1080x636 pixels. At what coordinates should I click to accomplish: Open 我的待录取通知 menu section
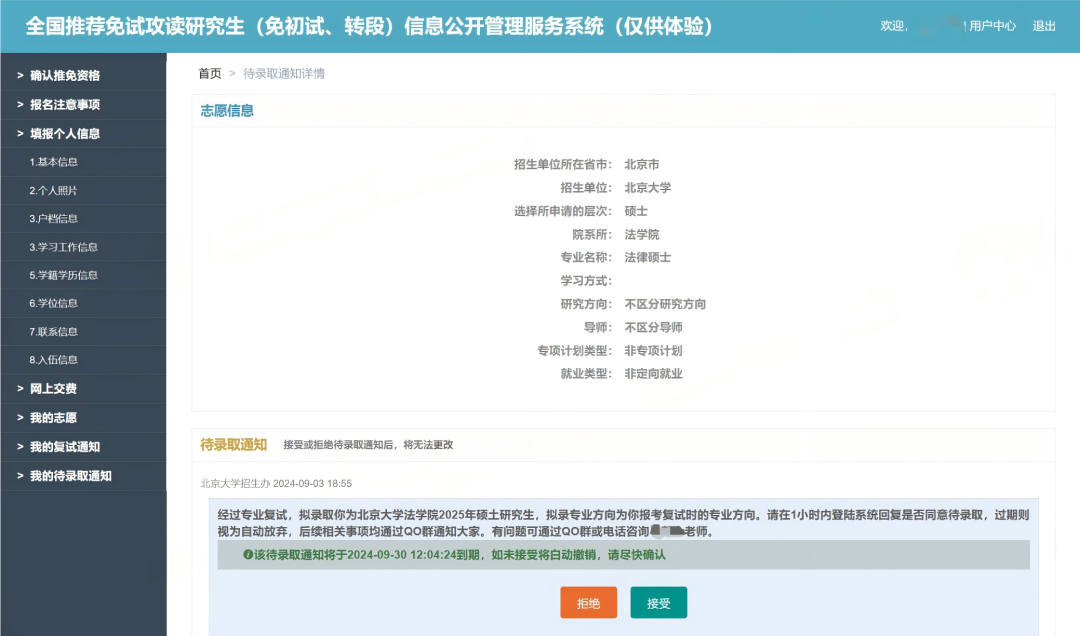71,475
